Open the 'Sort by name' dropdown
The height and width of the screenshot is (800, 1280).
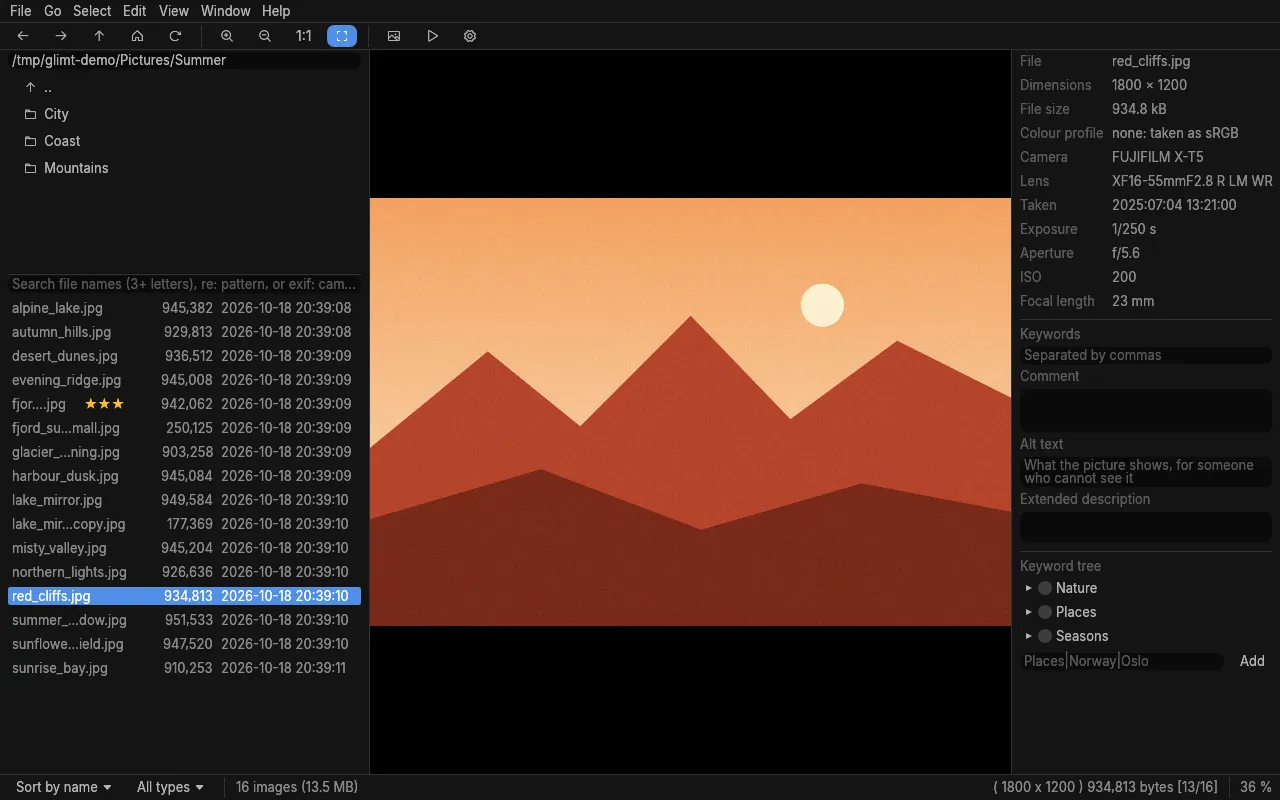point(63,787)
